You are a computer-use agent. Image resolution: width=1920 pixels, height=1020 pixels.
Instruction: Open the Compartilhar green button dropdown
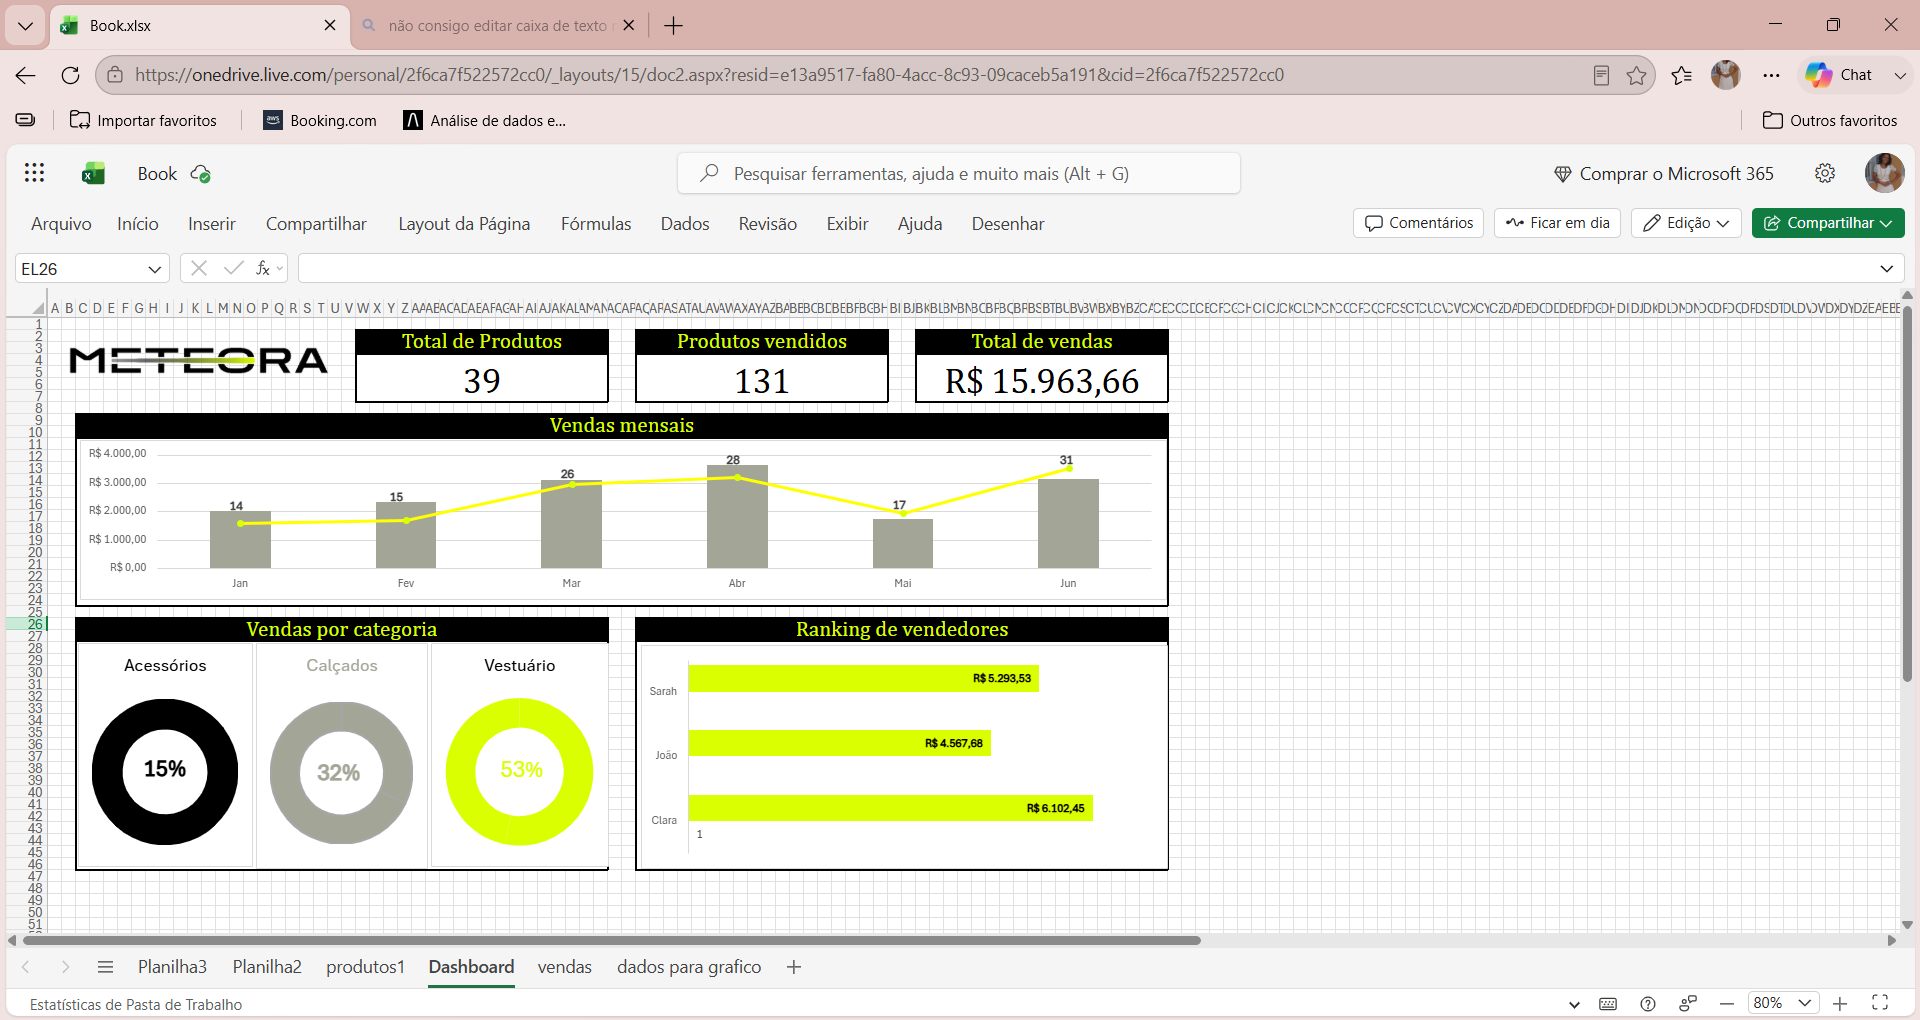coord(1828,223)
